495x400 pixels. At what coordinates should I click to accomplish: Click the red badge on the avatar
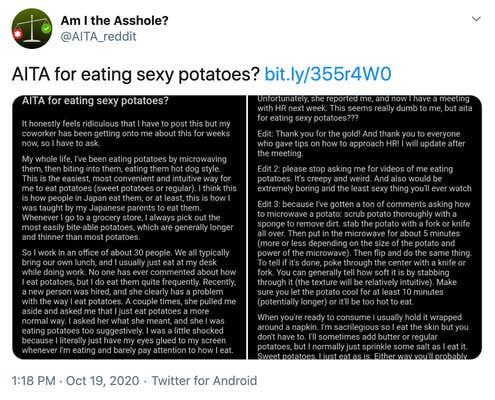(17, 34)
